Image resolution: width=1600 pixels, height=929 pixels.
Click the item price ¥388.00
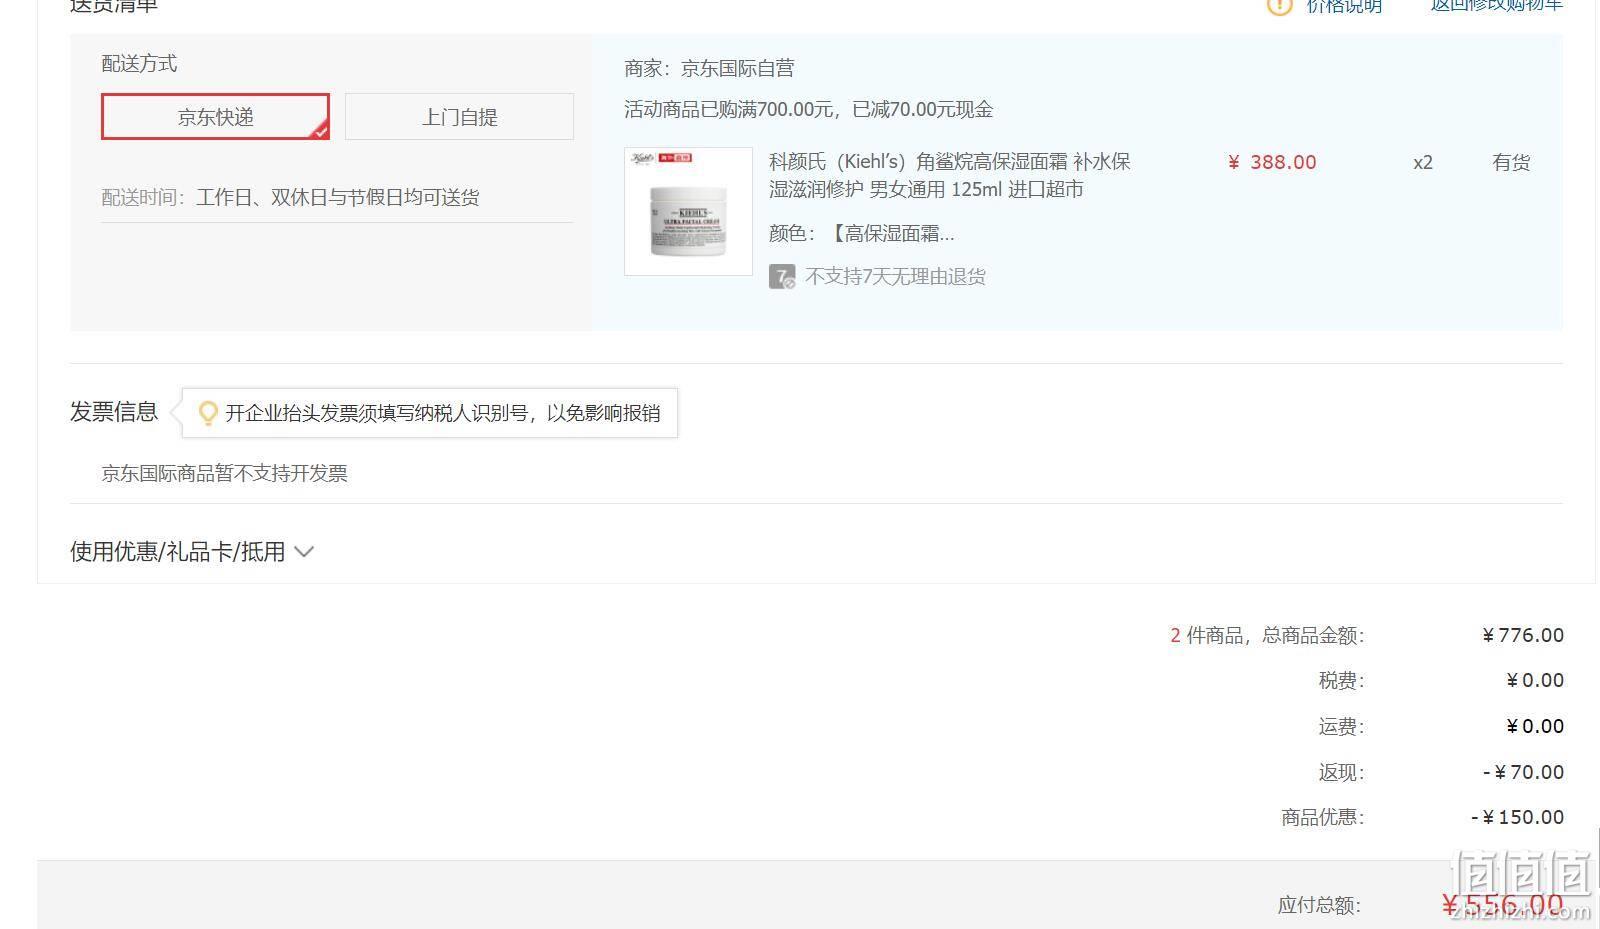[1272, 162]
